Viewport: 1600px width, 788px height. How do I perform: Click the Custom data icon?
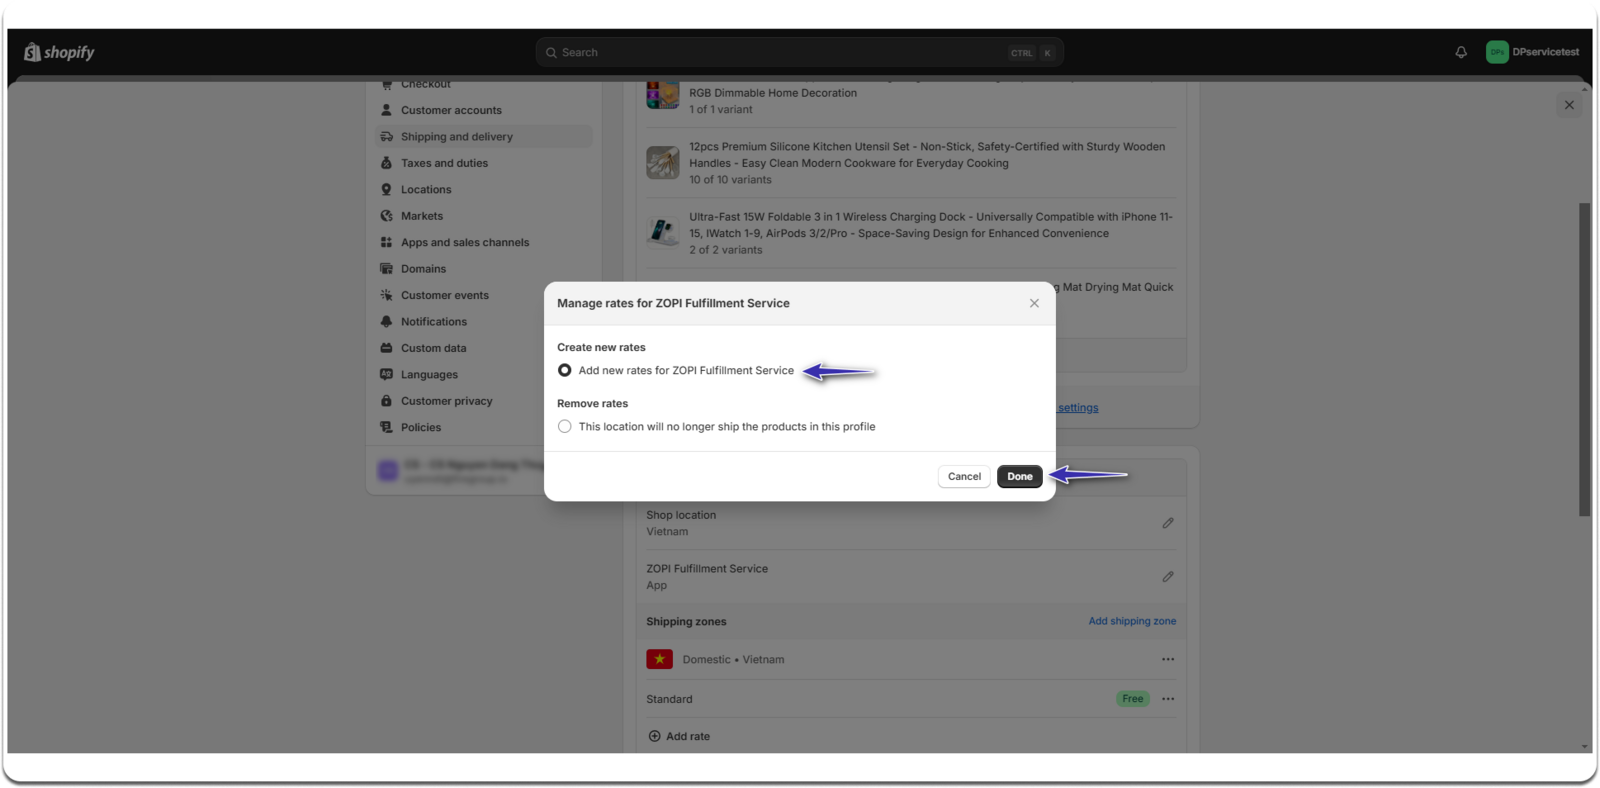(x=386, y=349)
